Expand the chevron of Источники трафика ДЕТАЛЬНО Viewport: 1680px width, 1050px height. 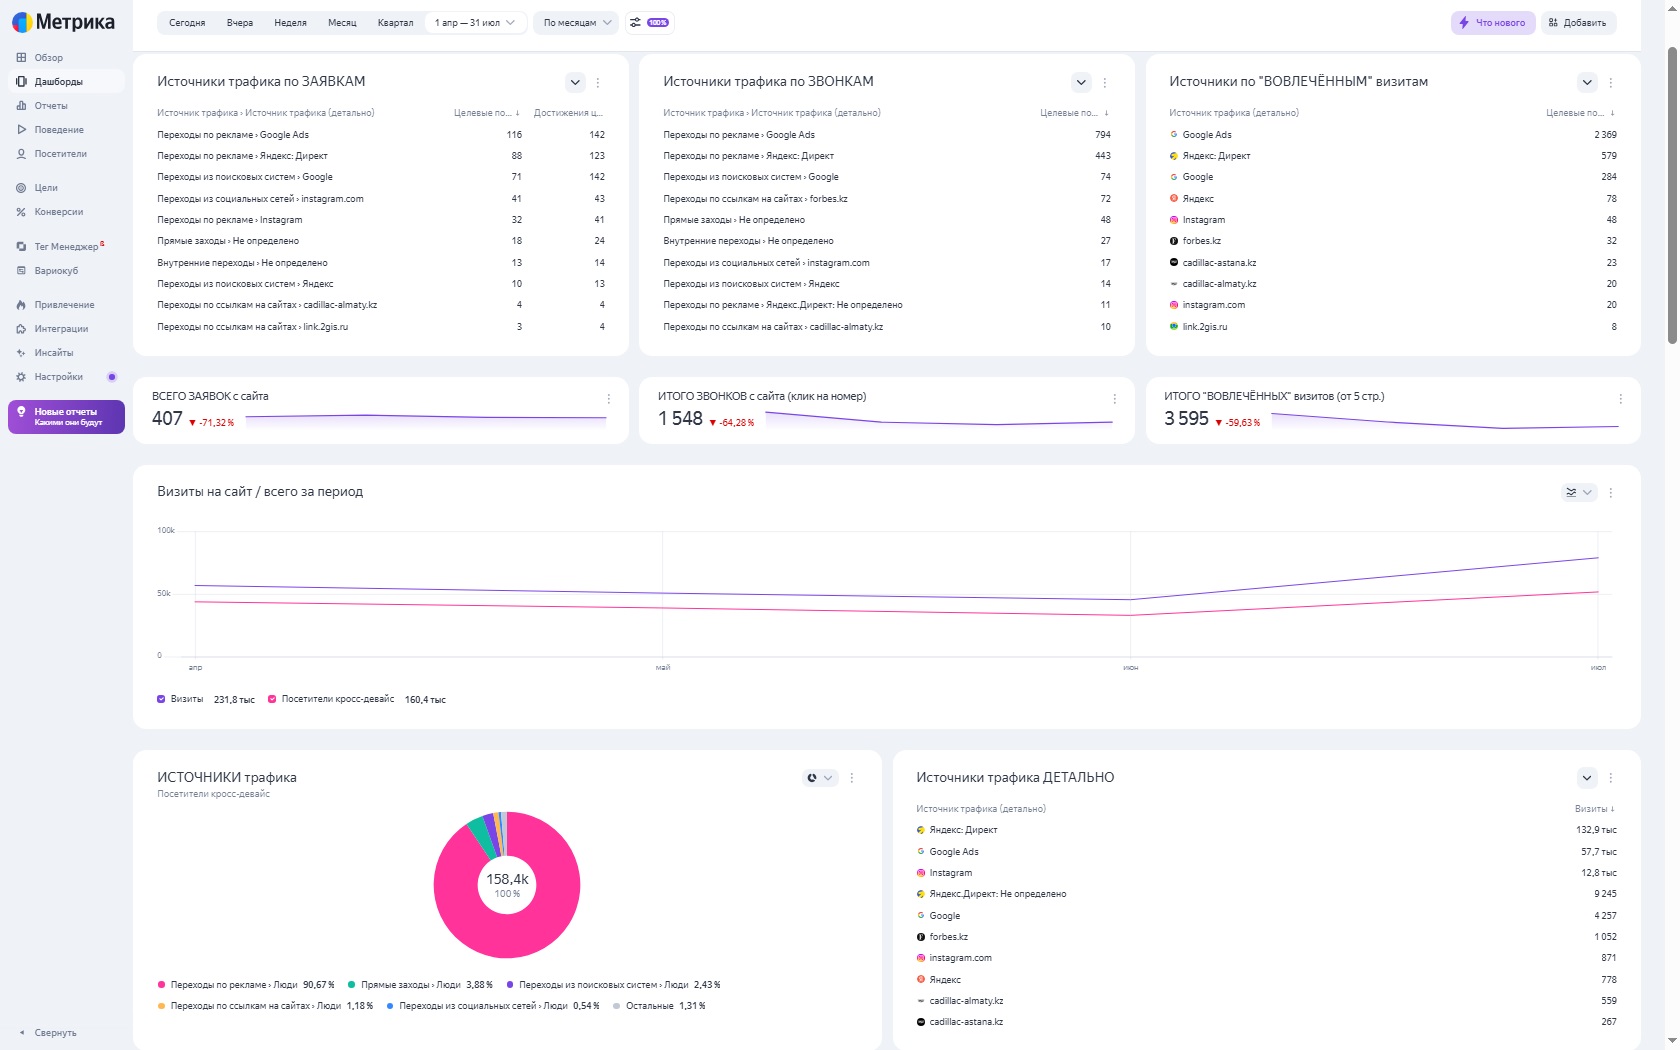(1587, 777)
